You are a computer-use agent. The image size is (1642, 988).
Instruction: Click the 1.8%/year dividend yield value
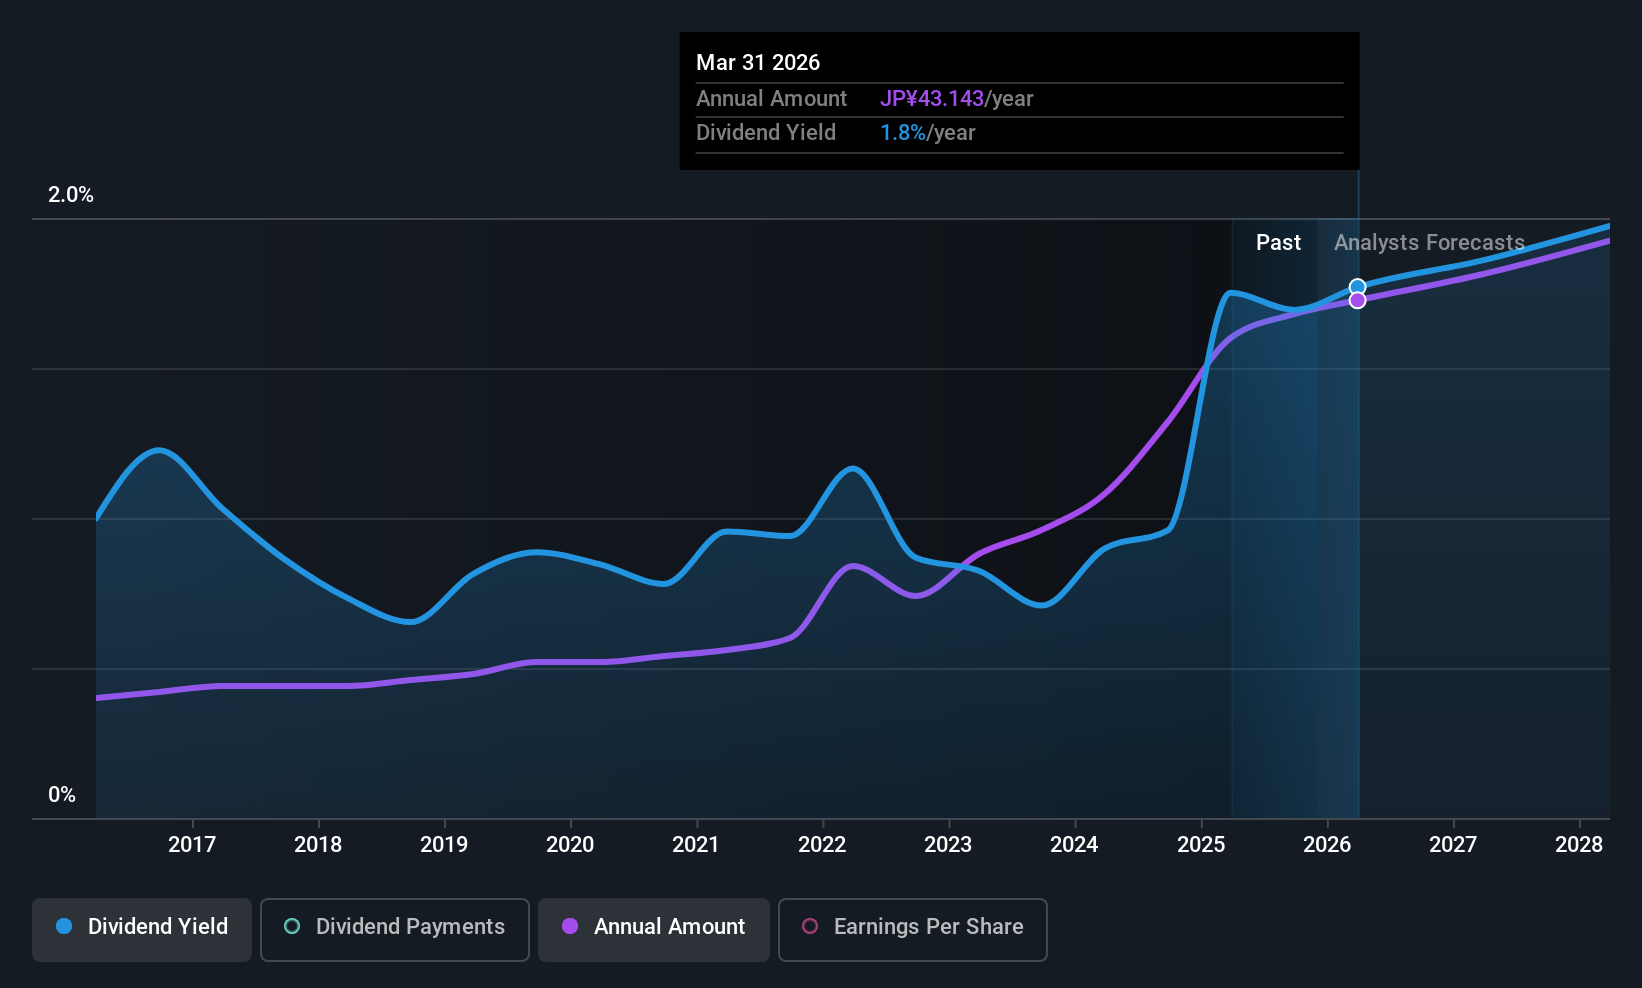tap(927, 133)
